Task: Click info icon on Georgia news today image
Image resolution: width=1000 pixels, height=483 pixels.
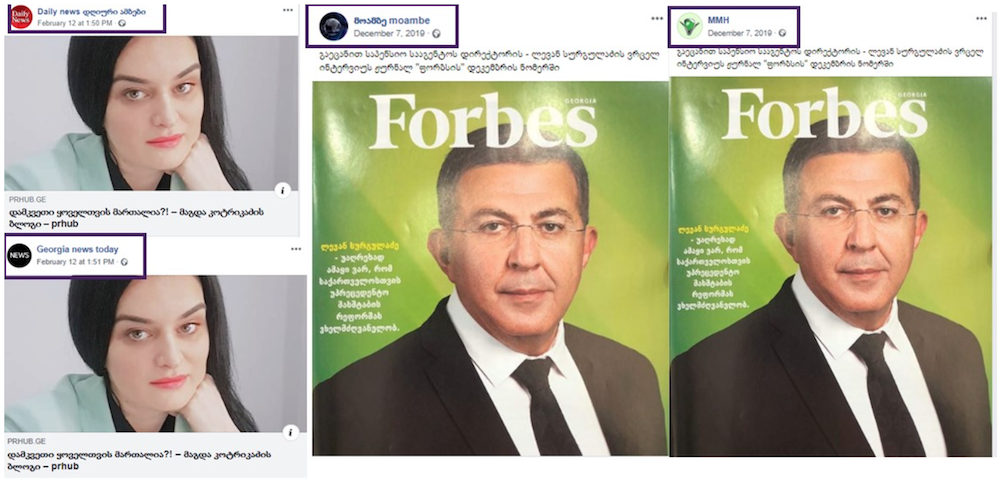Action: [290, 433]
